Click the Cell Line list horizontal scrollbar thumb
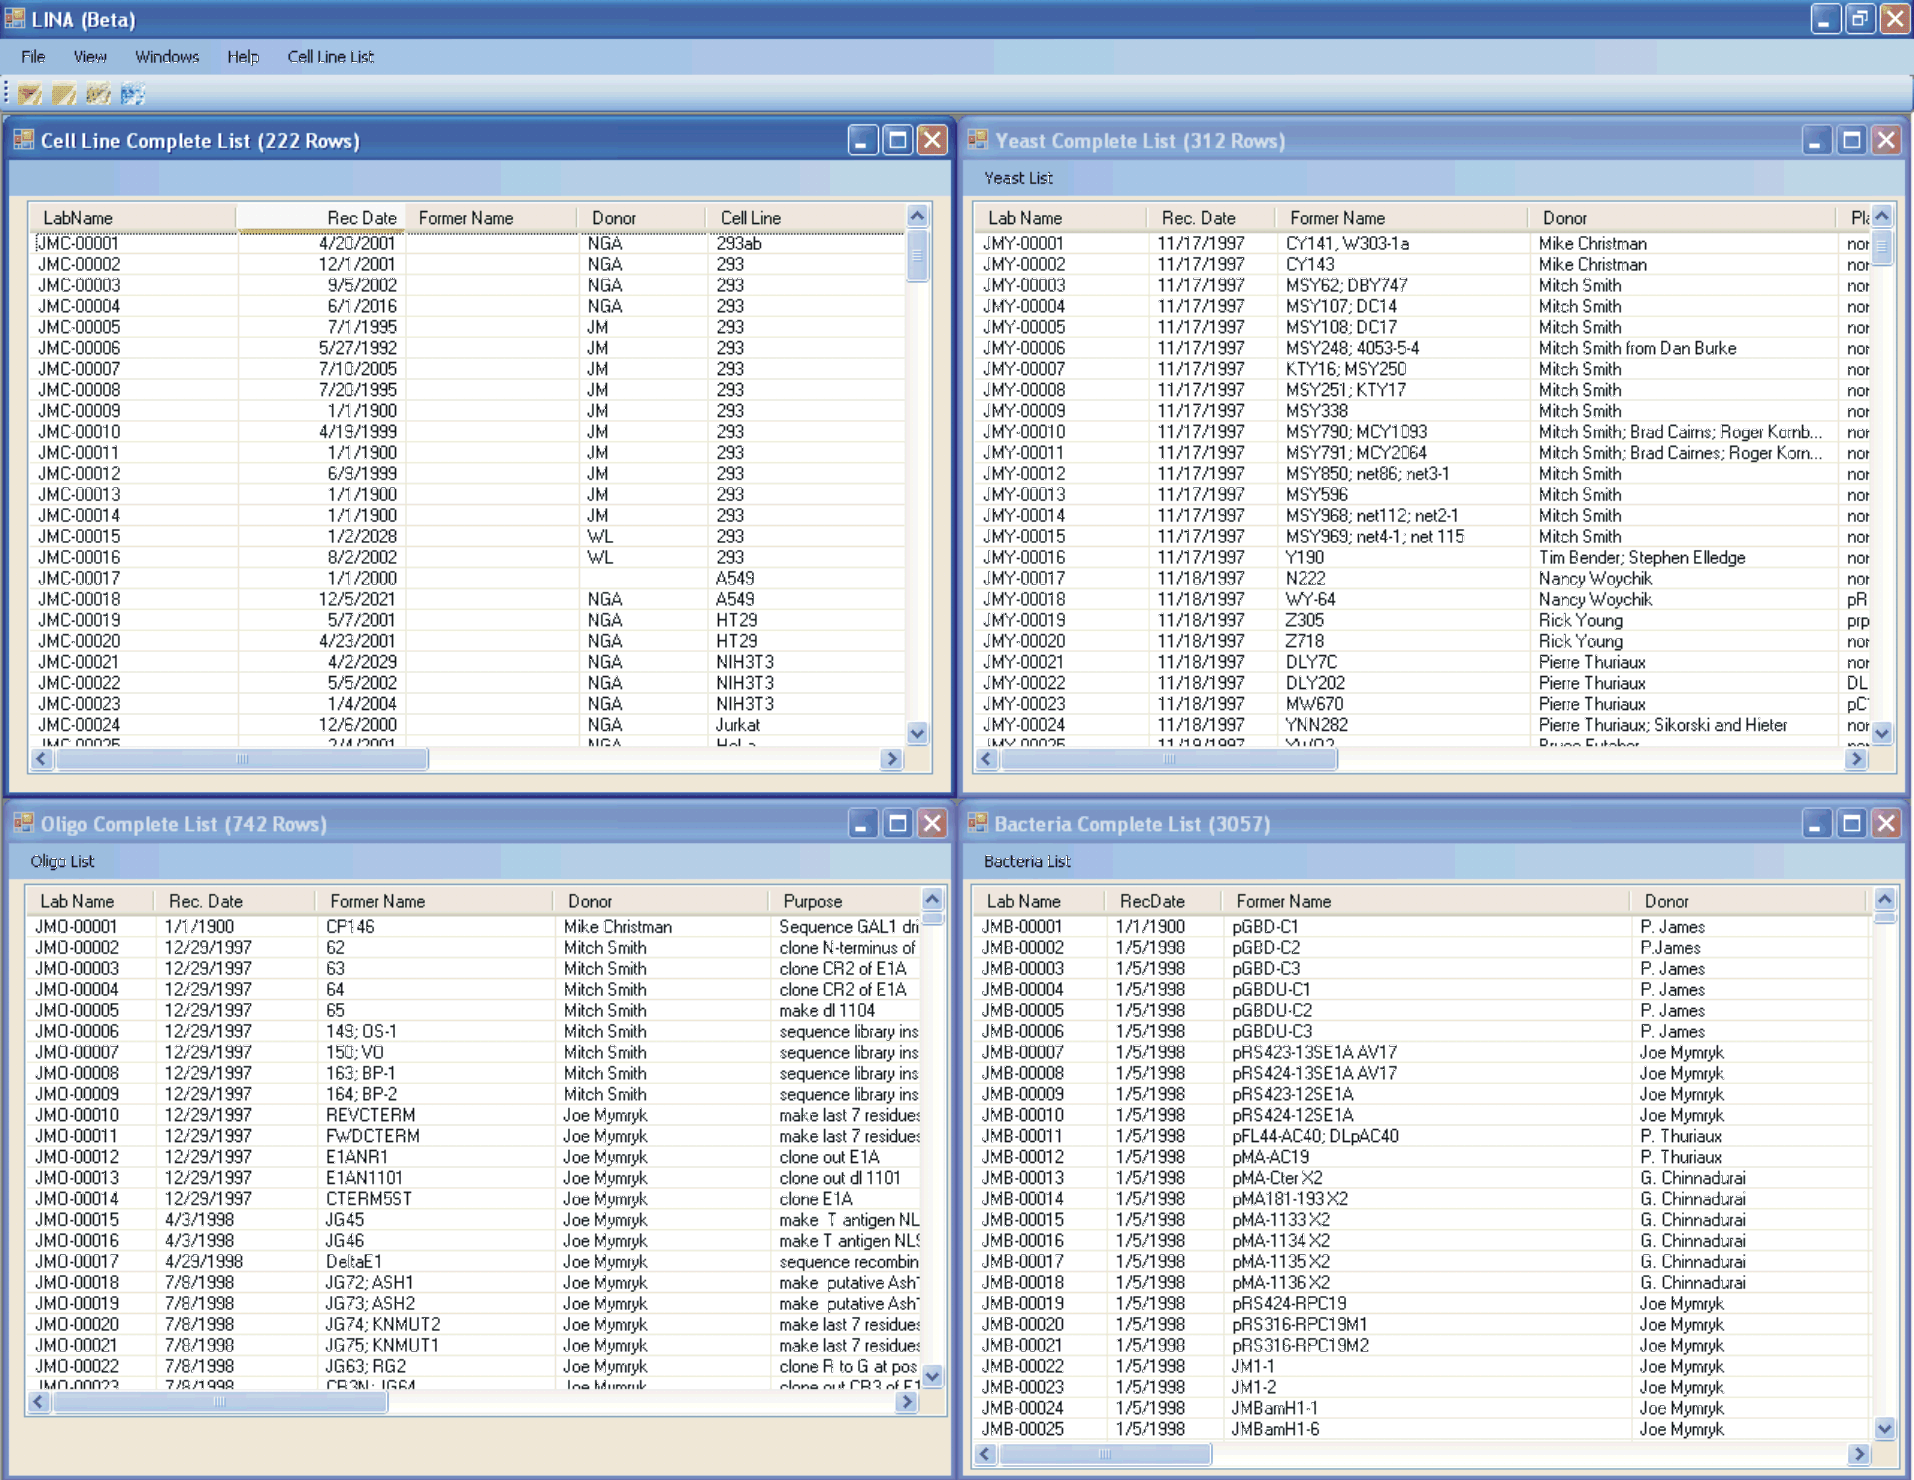The height and width of the screenshot is (1480, 1914). pos(242,759)
